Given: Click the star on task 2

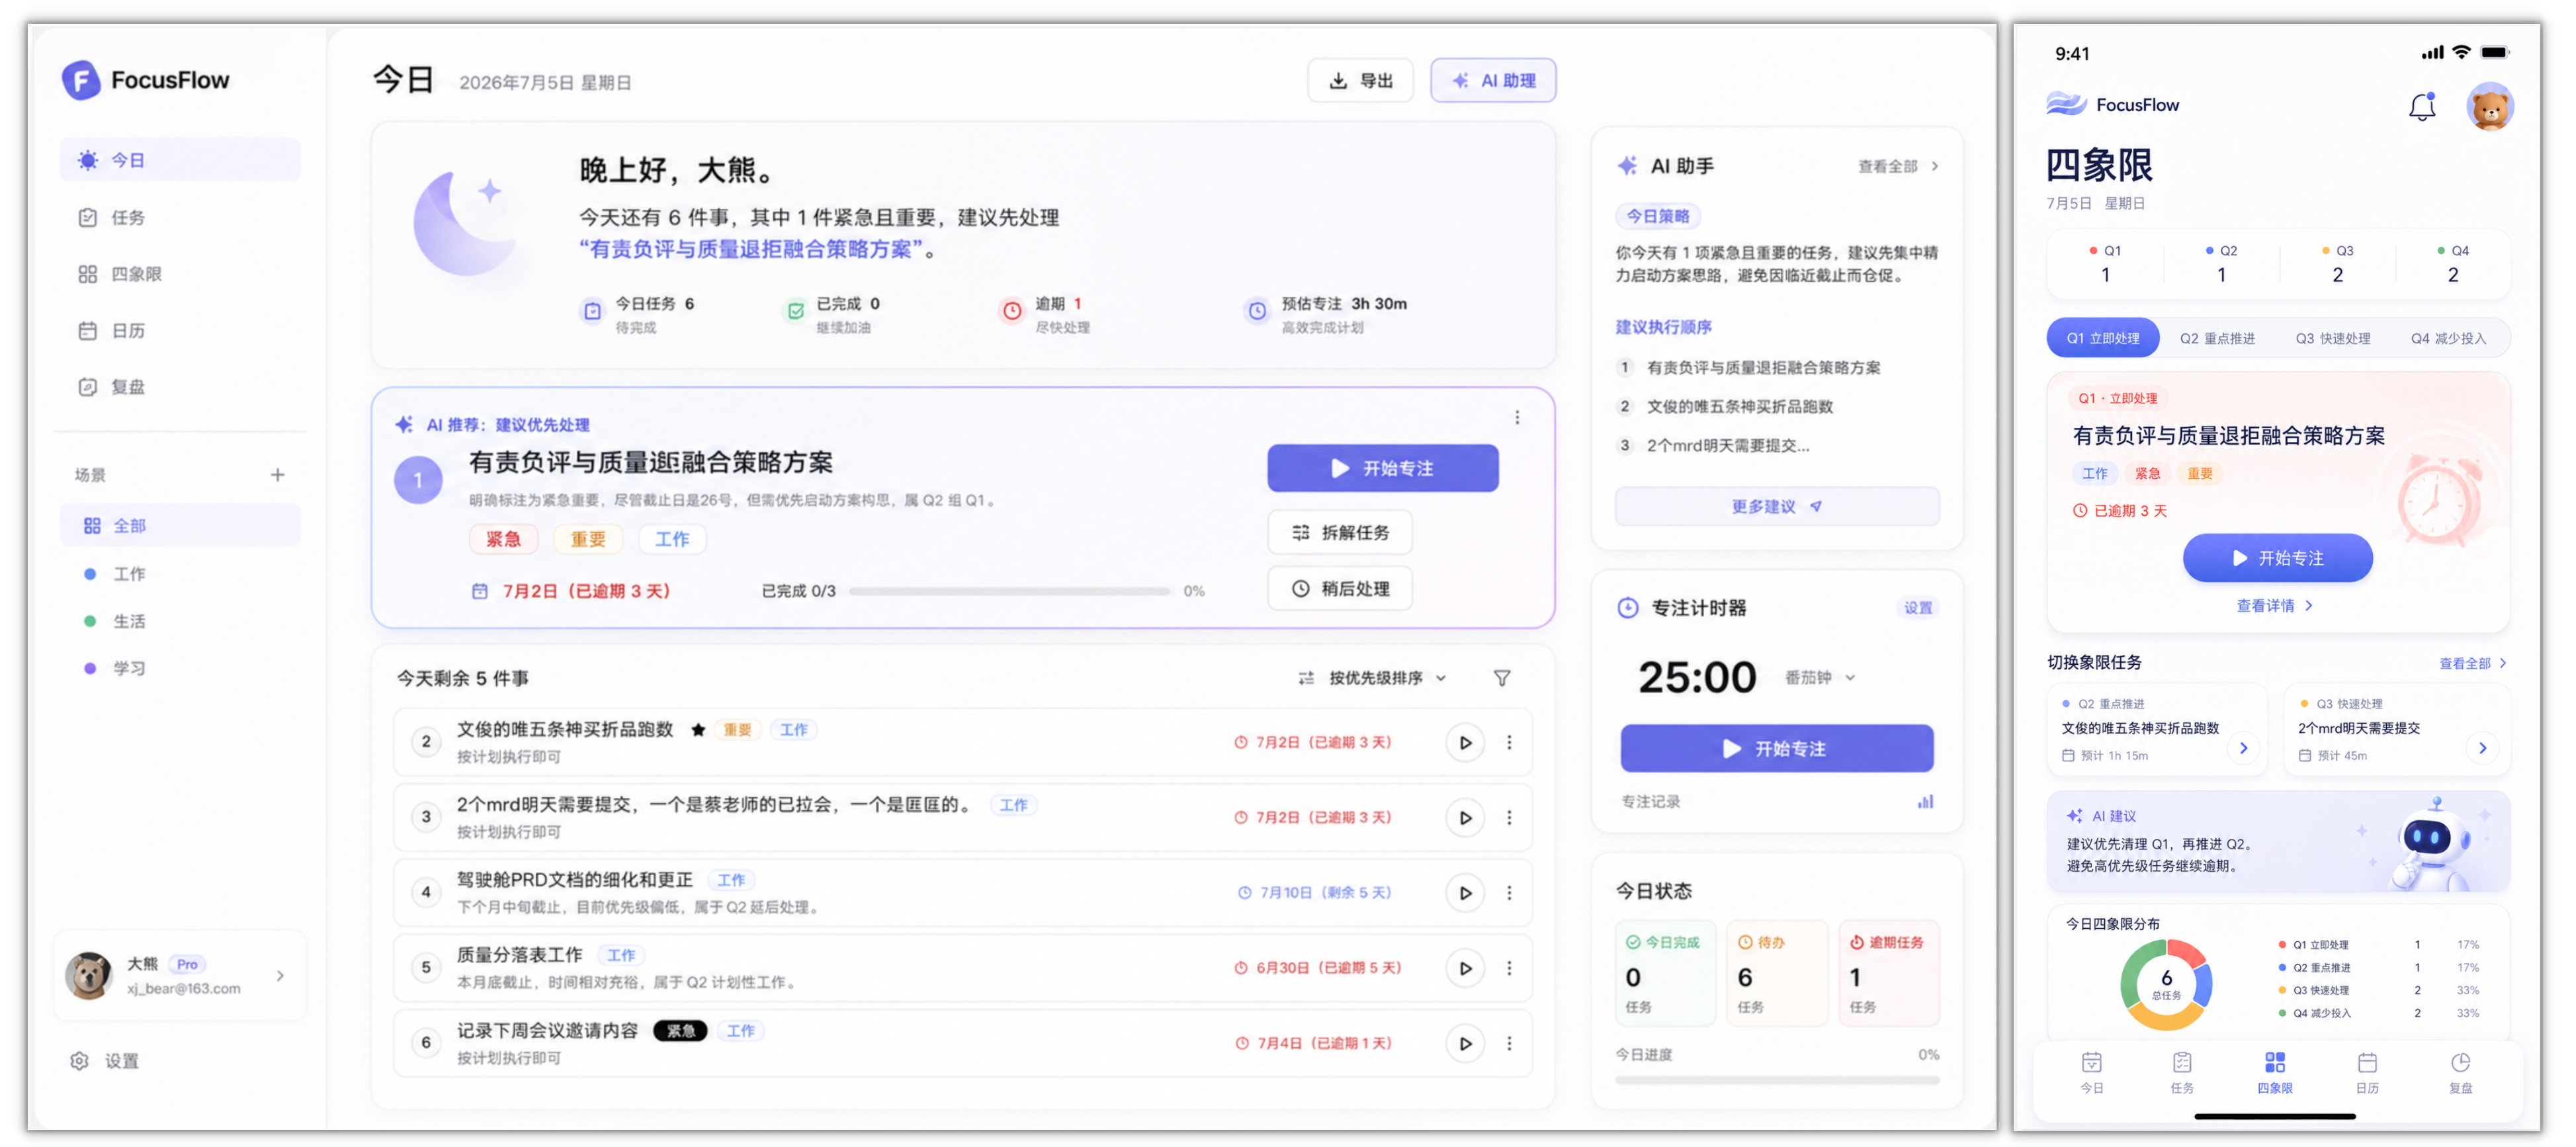Looking at the screenshot, I should 698,729.
